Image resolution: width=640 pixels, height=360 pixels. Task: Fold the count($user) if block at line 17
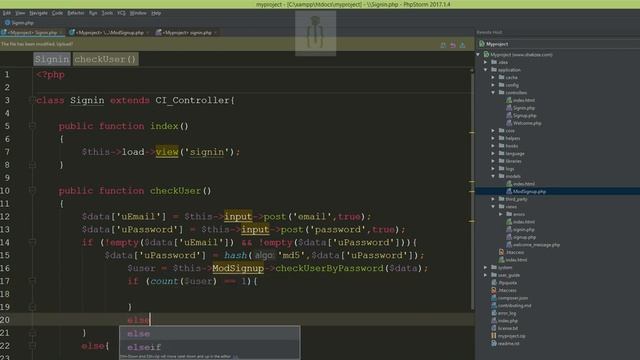(32, 281)
